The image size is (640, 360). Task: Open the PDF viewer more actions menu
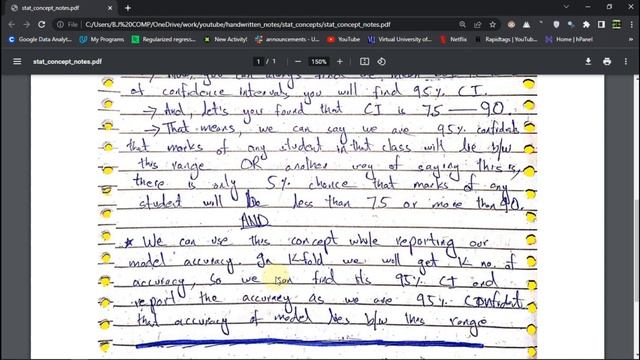click(x=626, y=61)
